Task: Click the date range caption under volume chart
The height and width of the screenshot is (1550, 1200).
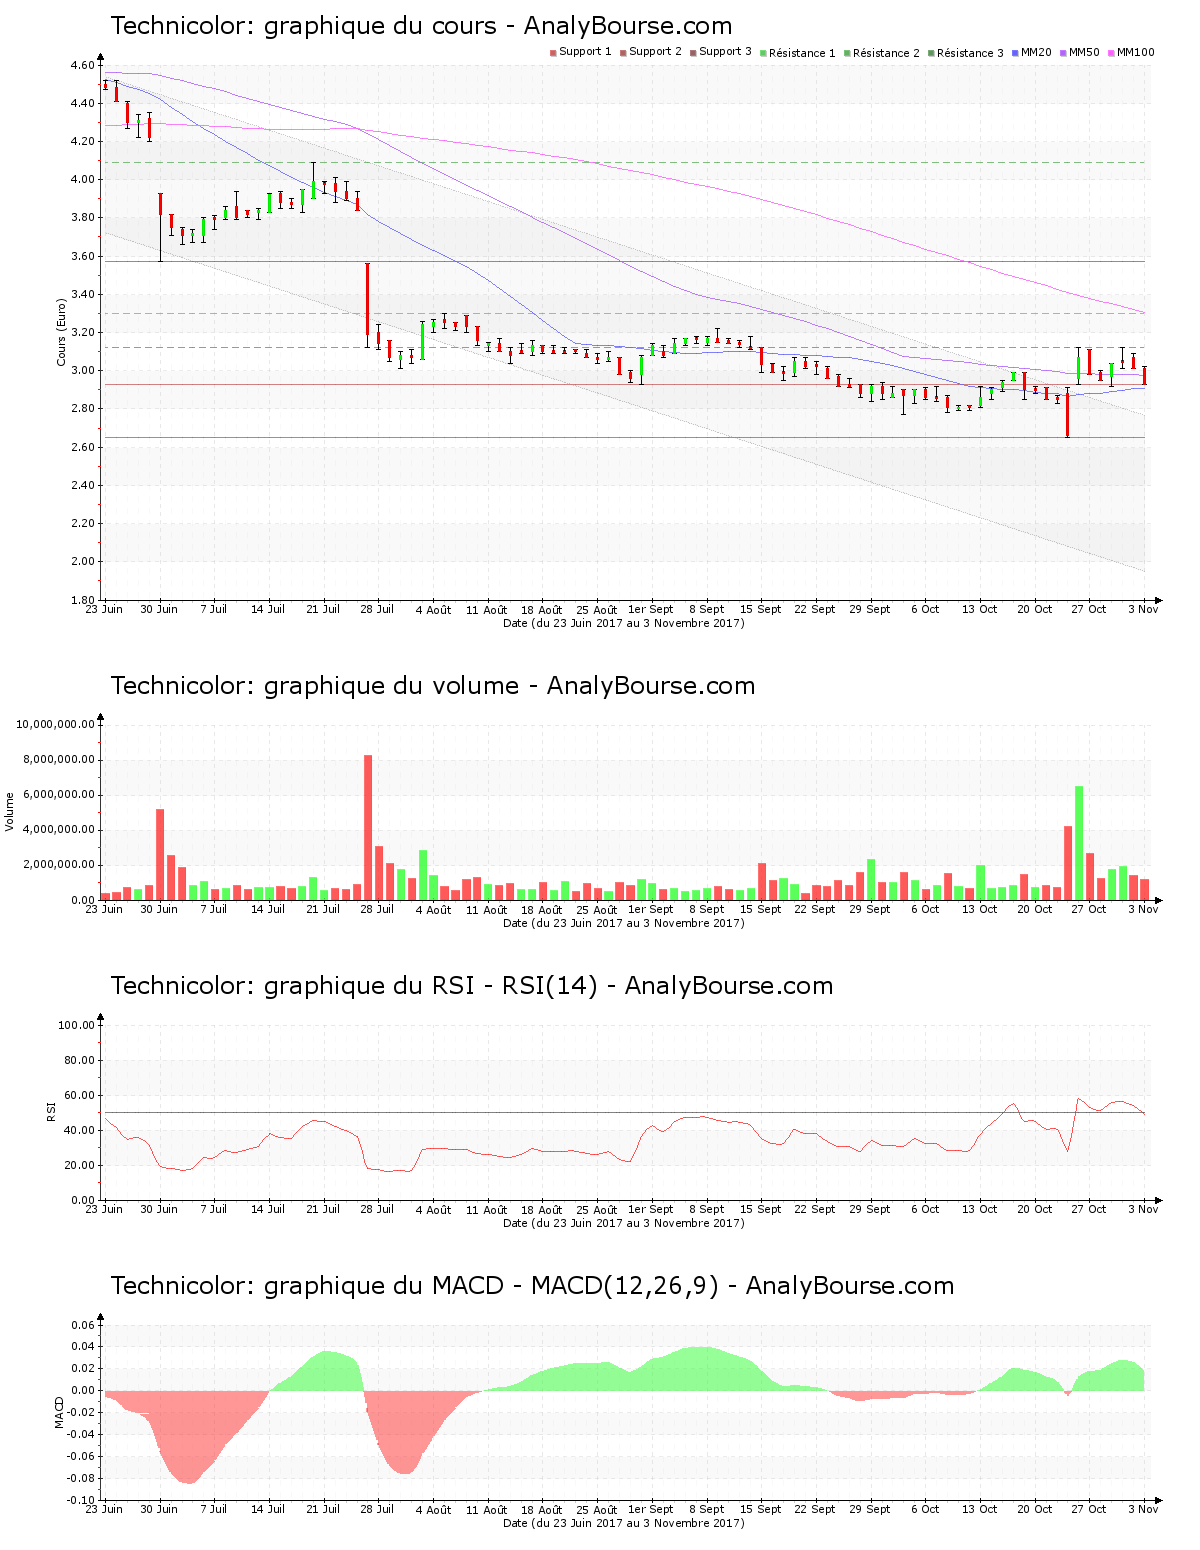Action: coord(623,923)
